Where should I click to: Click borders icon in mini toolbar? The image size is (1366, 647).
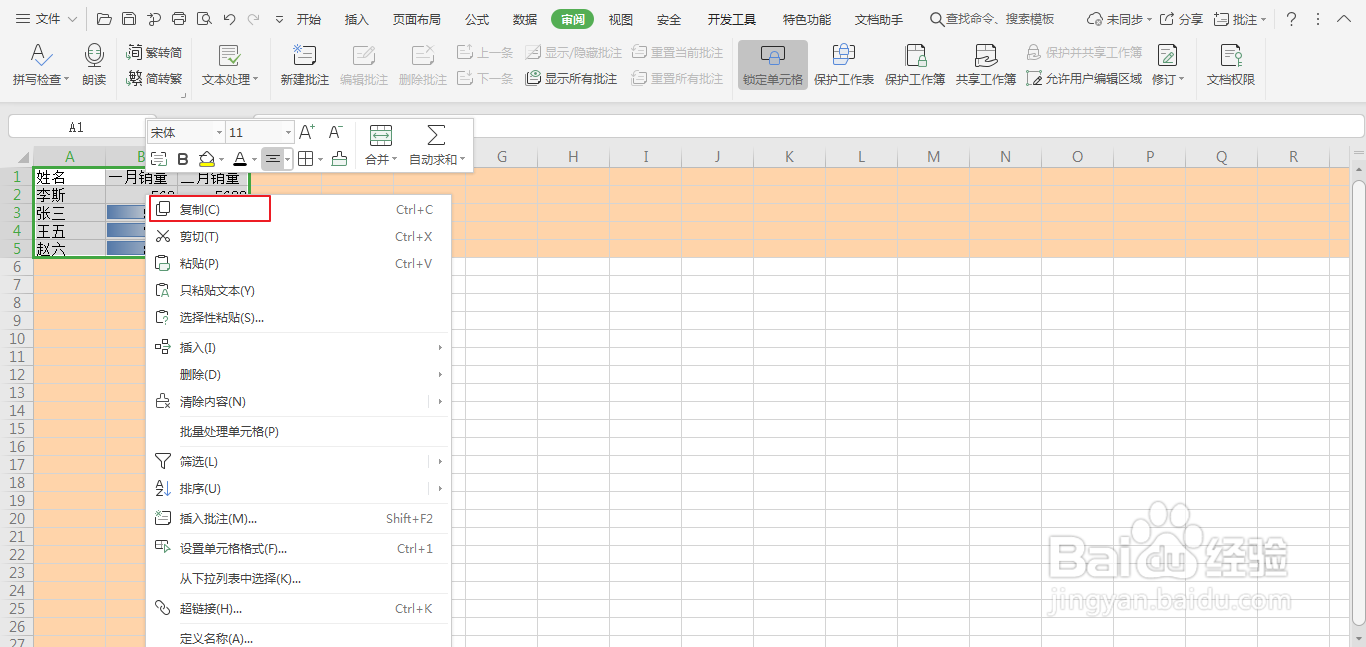click(x=305, y=159)
